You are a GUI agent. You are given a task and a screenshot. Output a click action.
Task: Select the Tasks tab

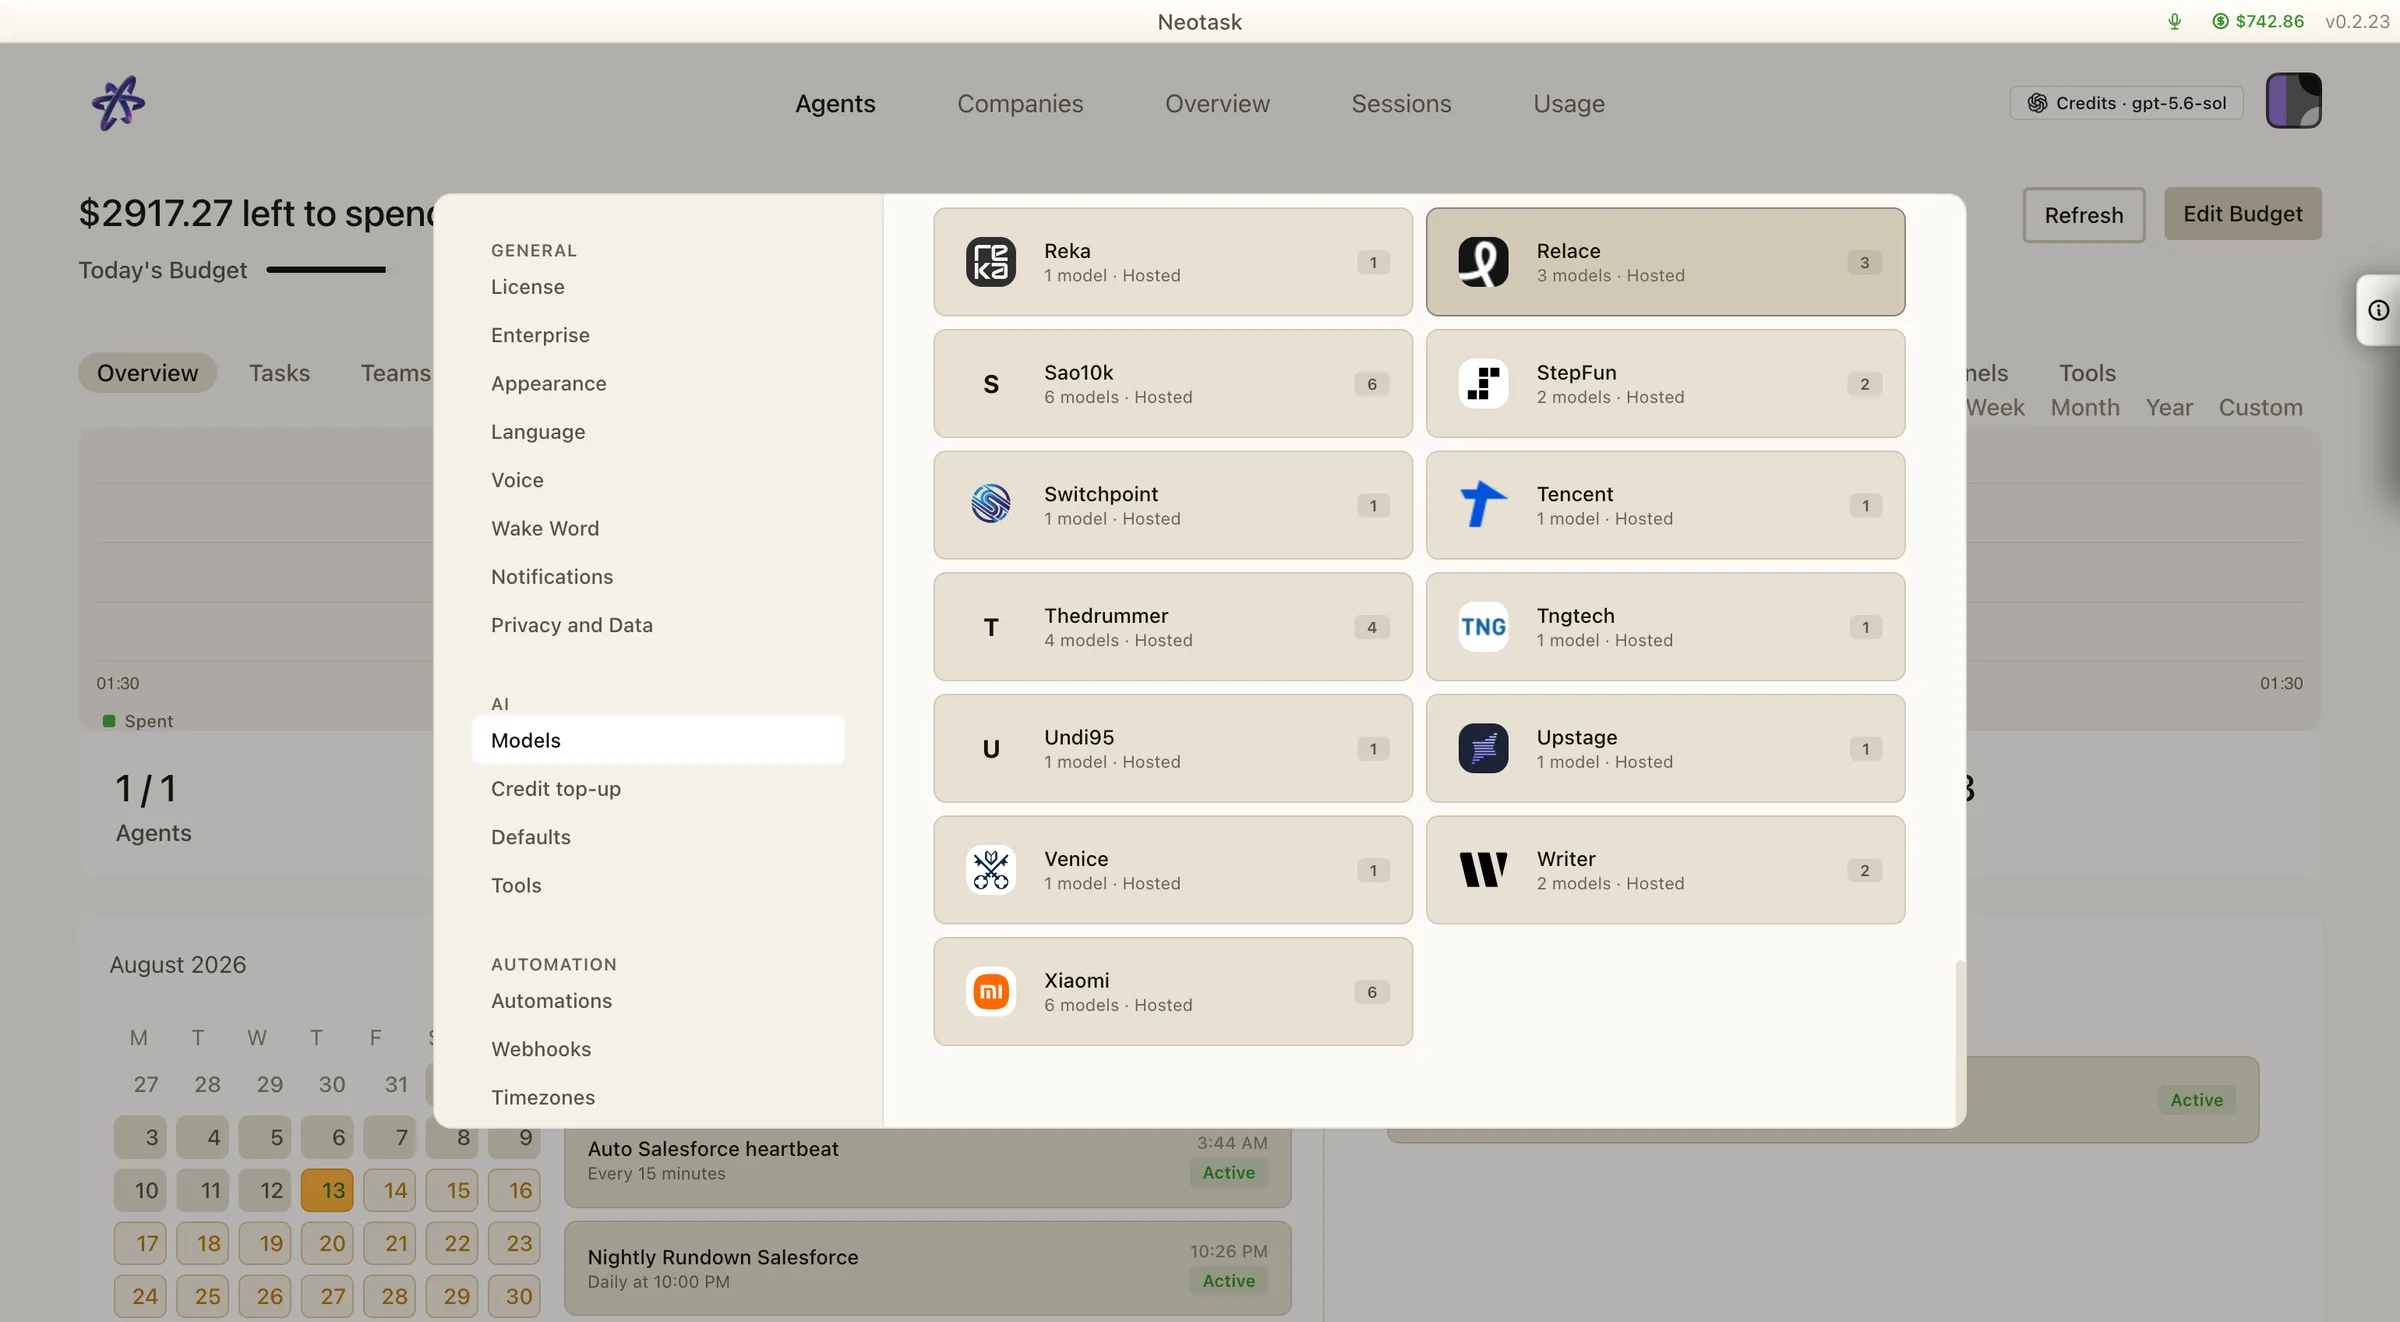(x=279, y=373)
